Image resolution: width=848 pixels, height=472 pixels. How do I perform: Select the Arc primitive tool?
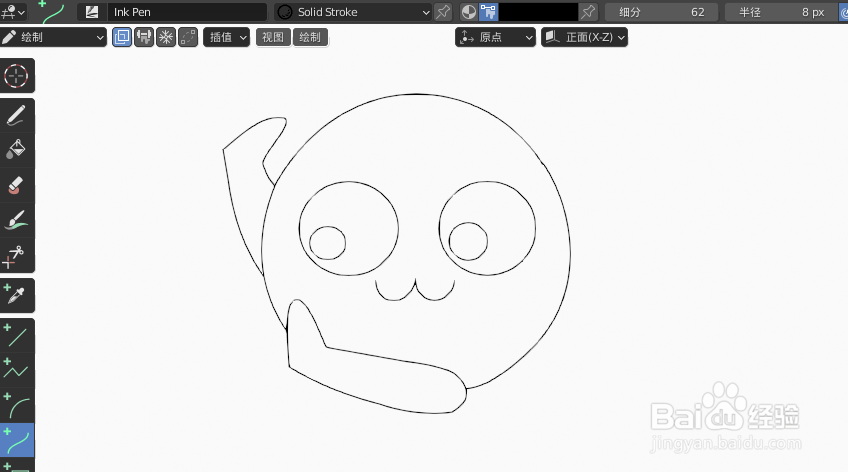pyautogui.click(x=16, y=405)
